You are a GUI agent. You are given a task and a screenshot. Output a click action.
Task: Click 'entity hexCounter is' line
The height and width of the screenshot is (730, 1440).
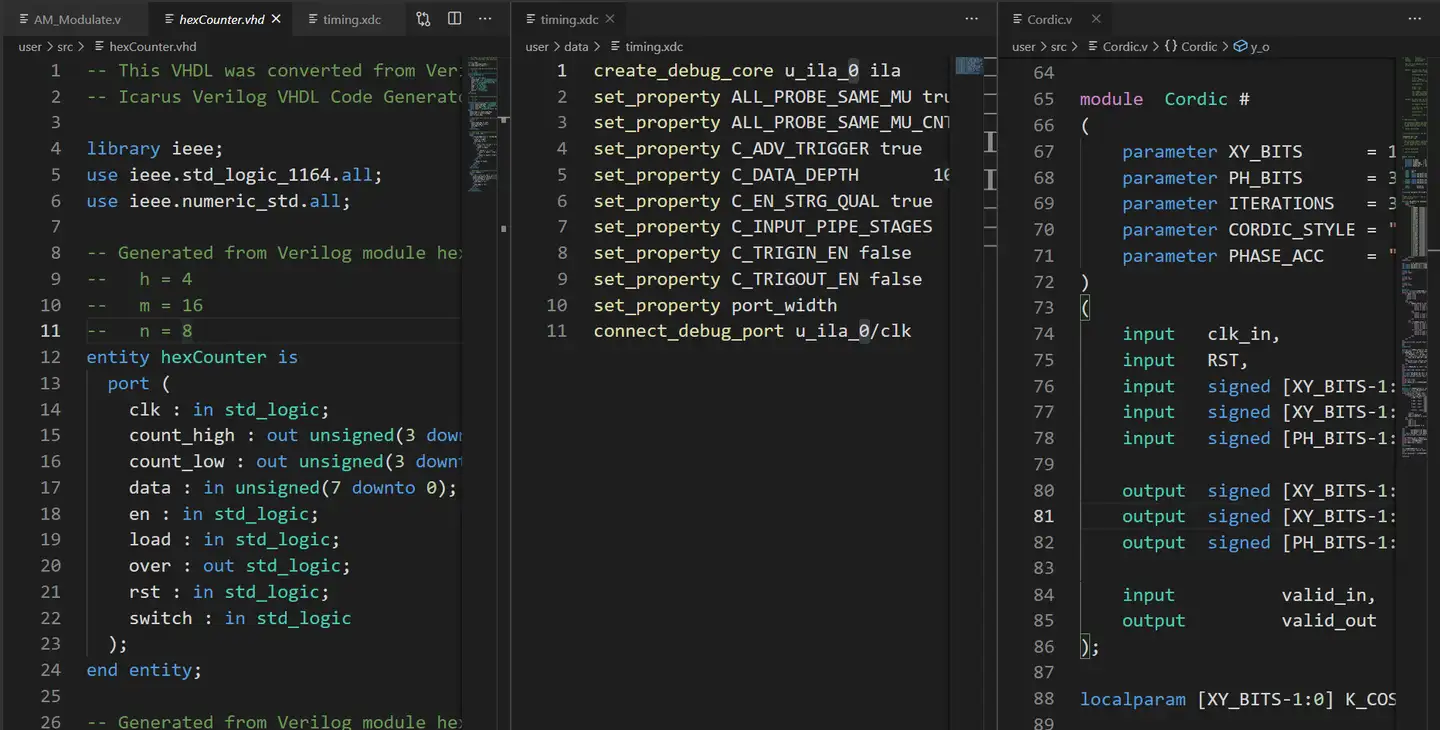pyautogui.click(x=192, y=357)
